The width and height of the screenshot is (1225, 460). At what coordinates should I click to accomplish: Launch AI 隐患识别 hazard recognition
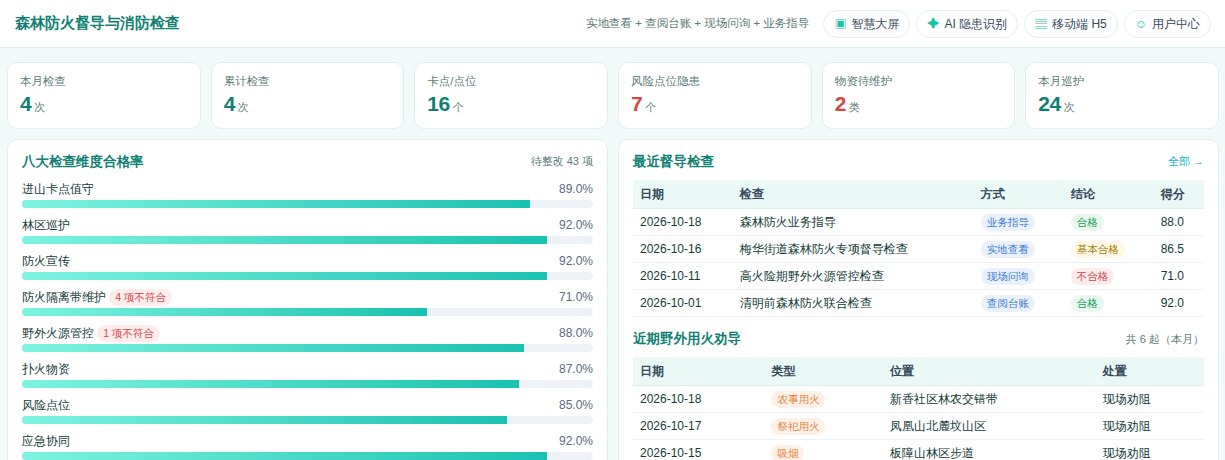point(967,24)
